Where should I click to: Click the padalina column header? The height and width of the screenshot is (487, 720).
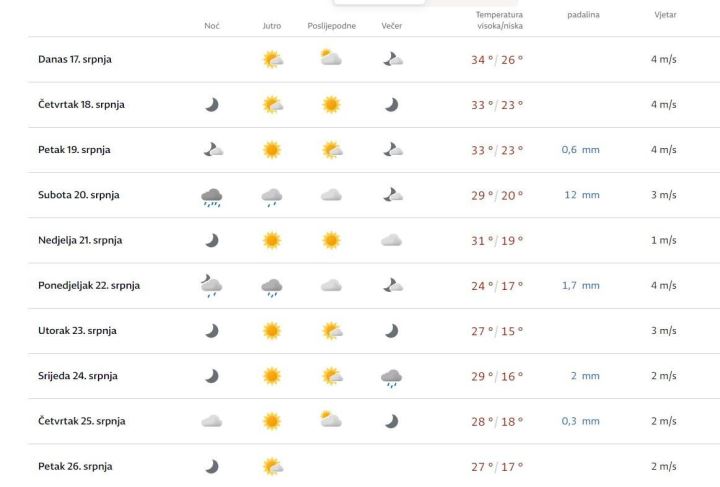click(x=583, y=15)
